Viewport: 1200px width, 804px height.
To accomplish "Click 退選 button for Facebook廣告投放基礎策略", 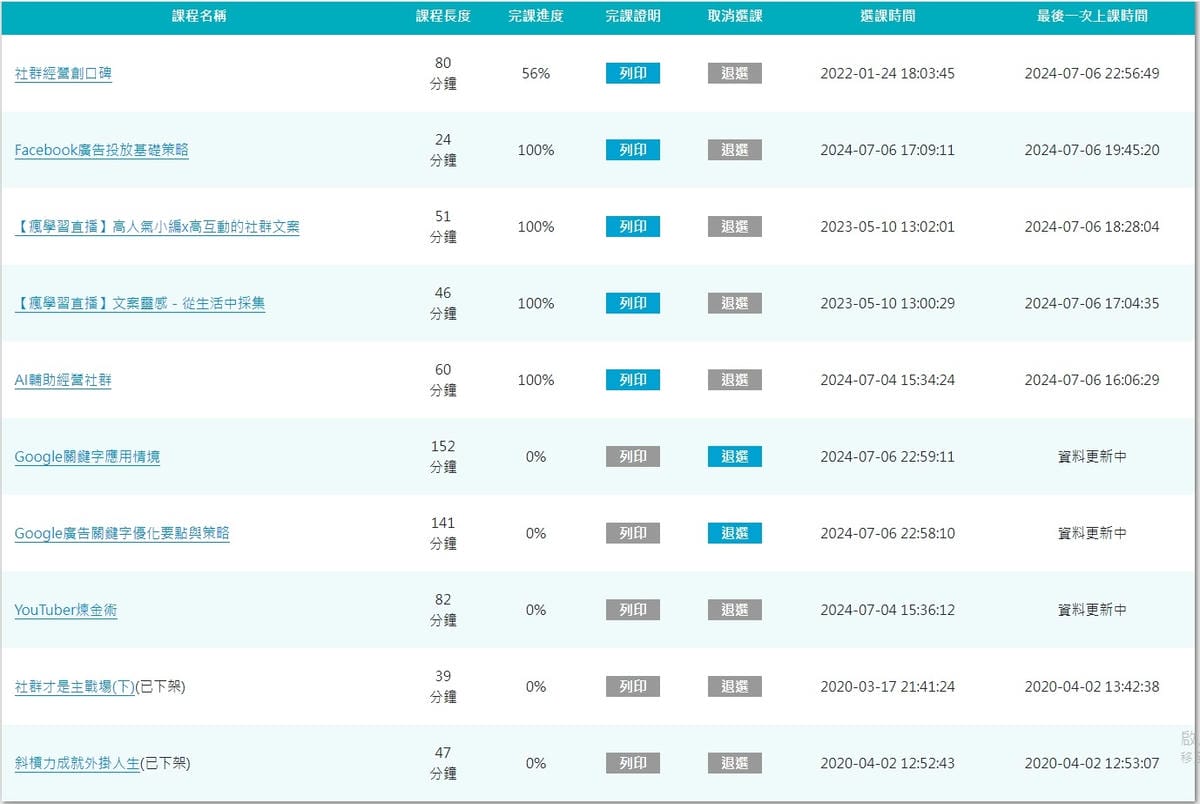I will 735,150.
